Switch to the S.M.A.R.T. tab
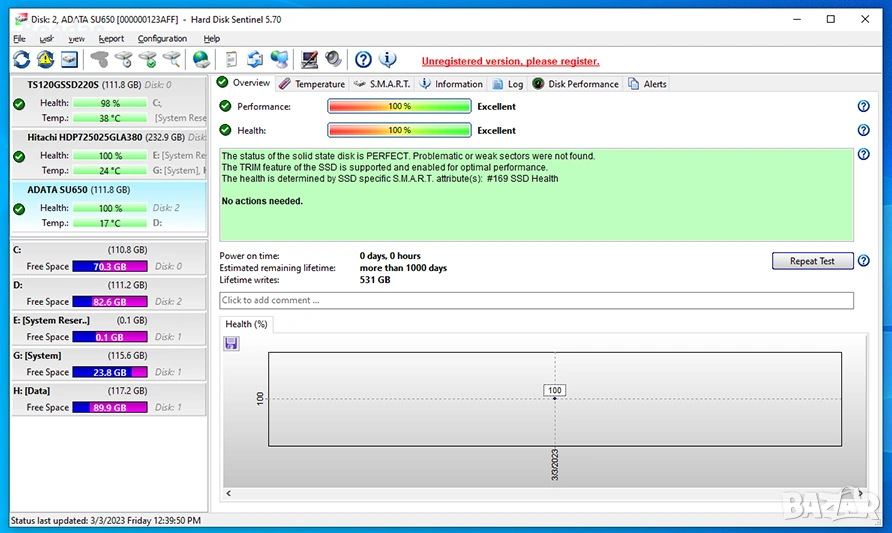 tap(382, 84)
